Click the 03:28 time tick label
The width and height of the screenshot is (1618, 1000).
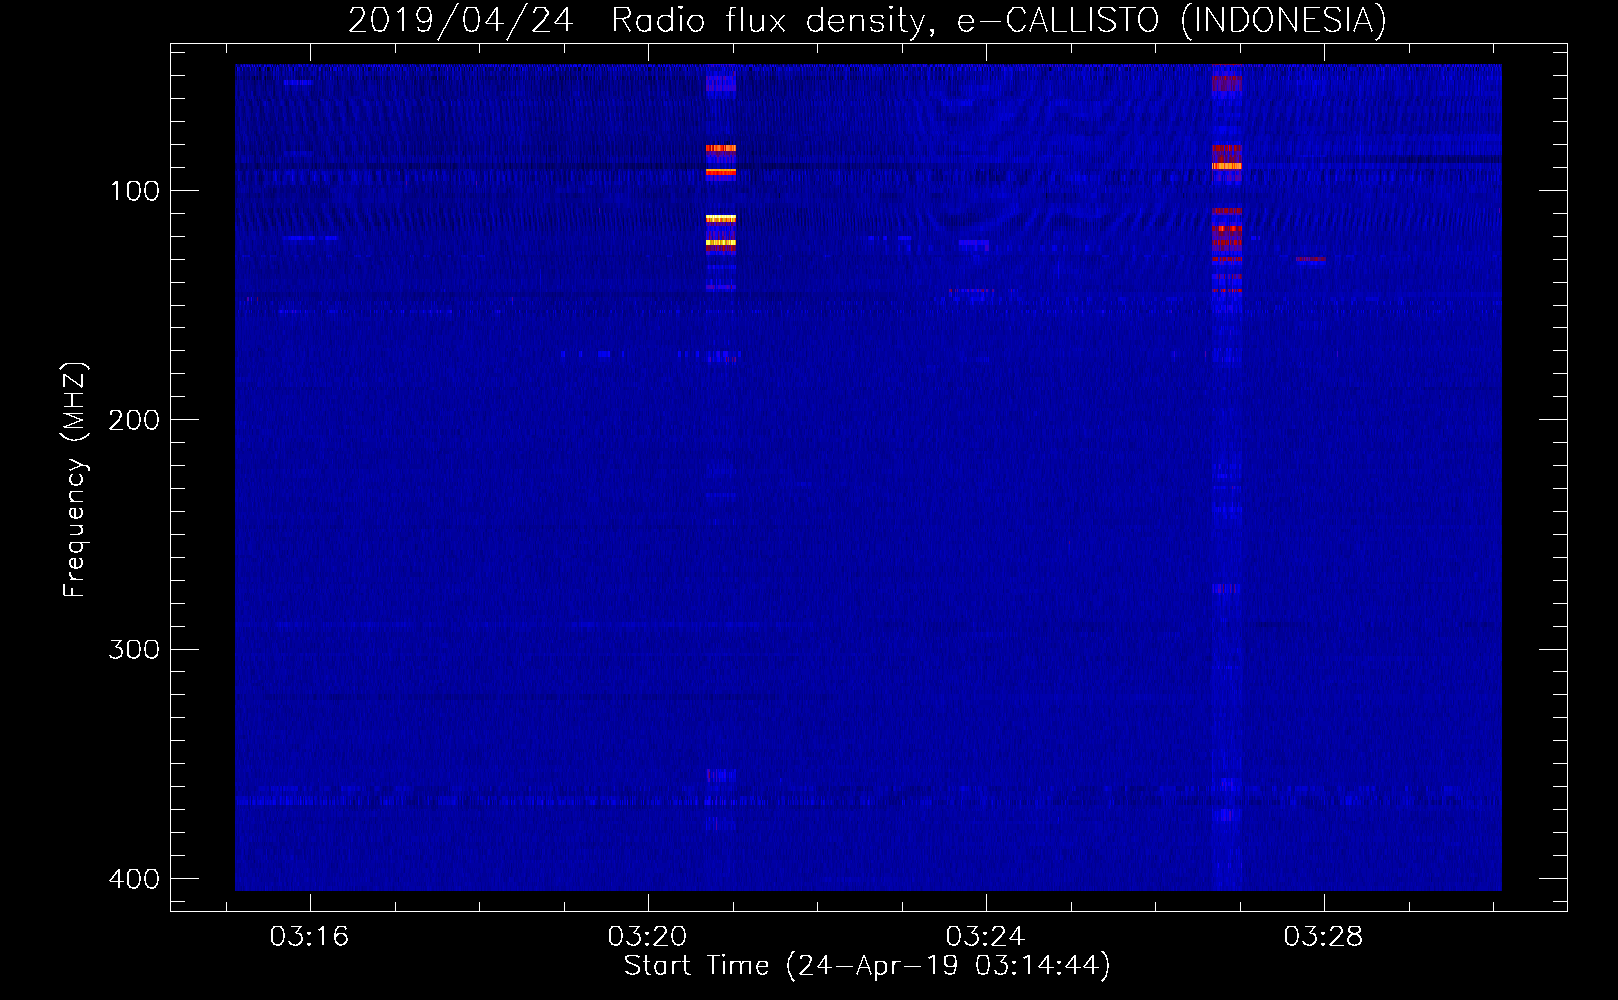coord(1323,937)
